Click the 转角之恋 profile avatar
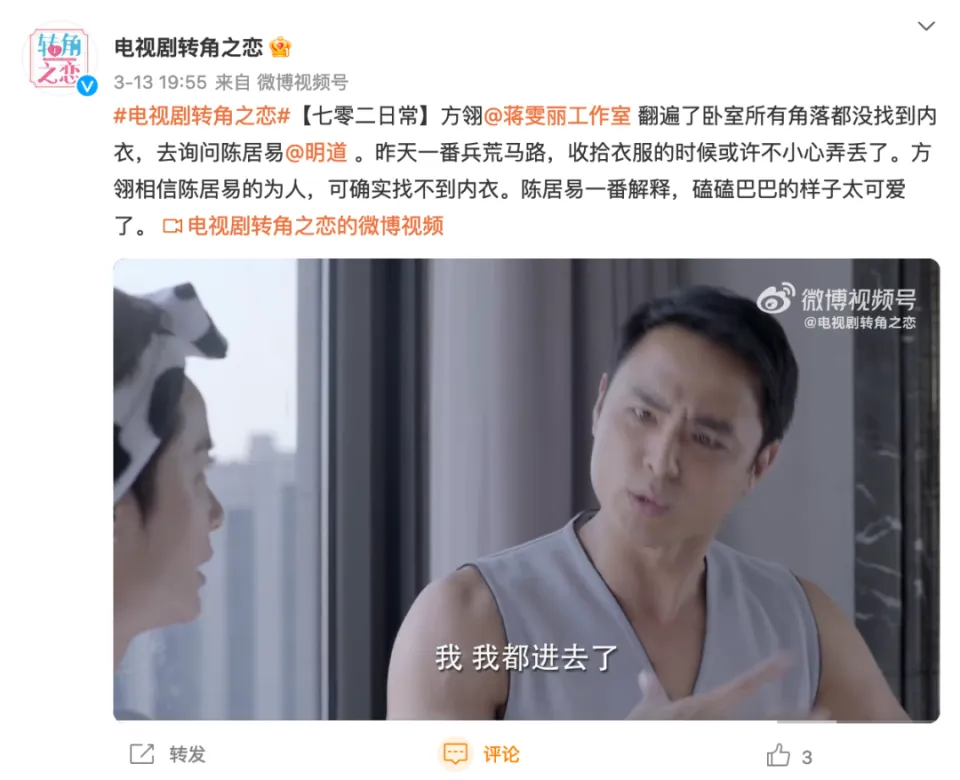The image size is (960, 780). [x=59, y=58]
